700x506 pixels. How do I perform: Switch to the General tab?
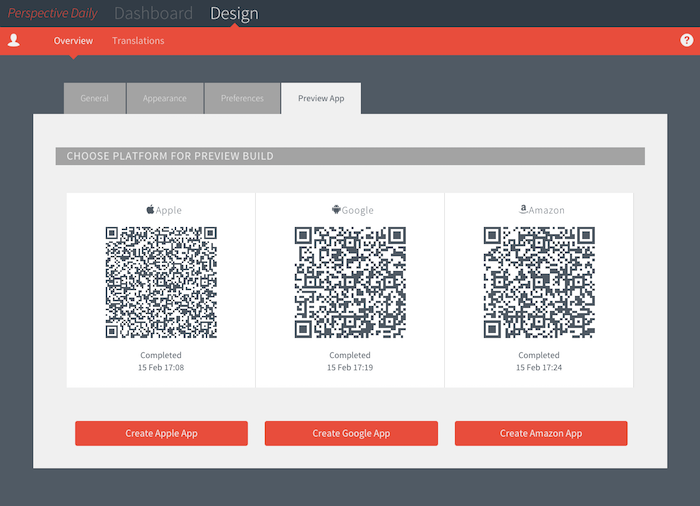pyautogui.click(x=95, y=98)
